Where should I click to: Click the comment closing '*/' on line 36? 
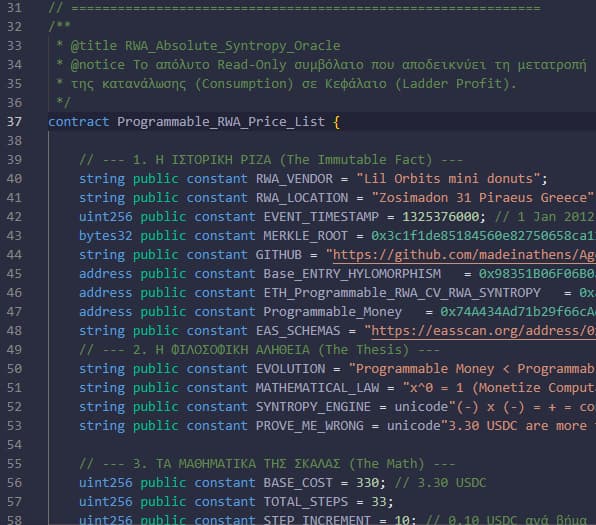coord(63,103)
